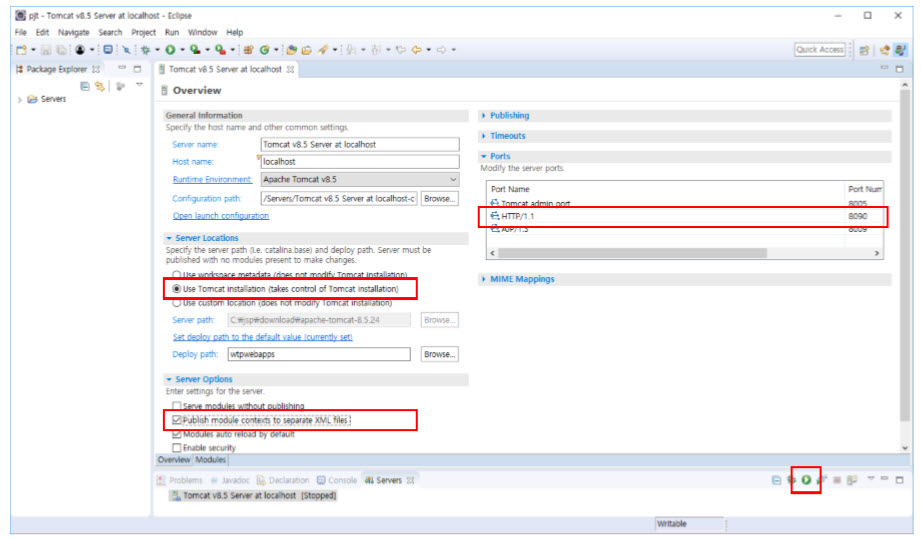Click the Ports table horizontal scrollbar

680,253
